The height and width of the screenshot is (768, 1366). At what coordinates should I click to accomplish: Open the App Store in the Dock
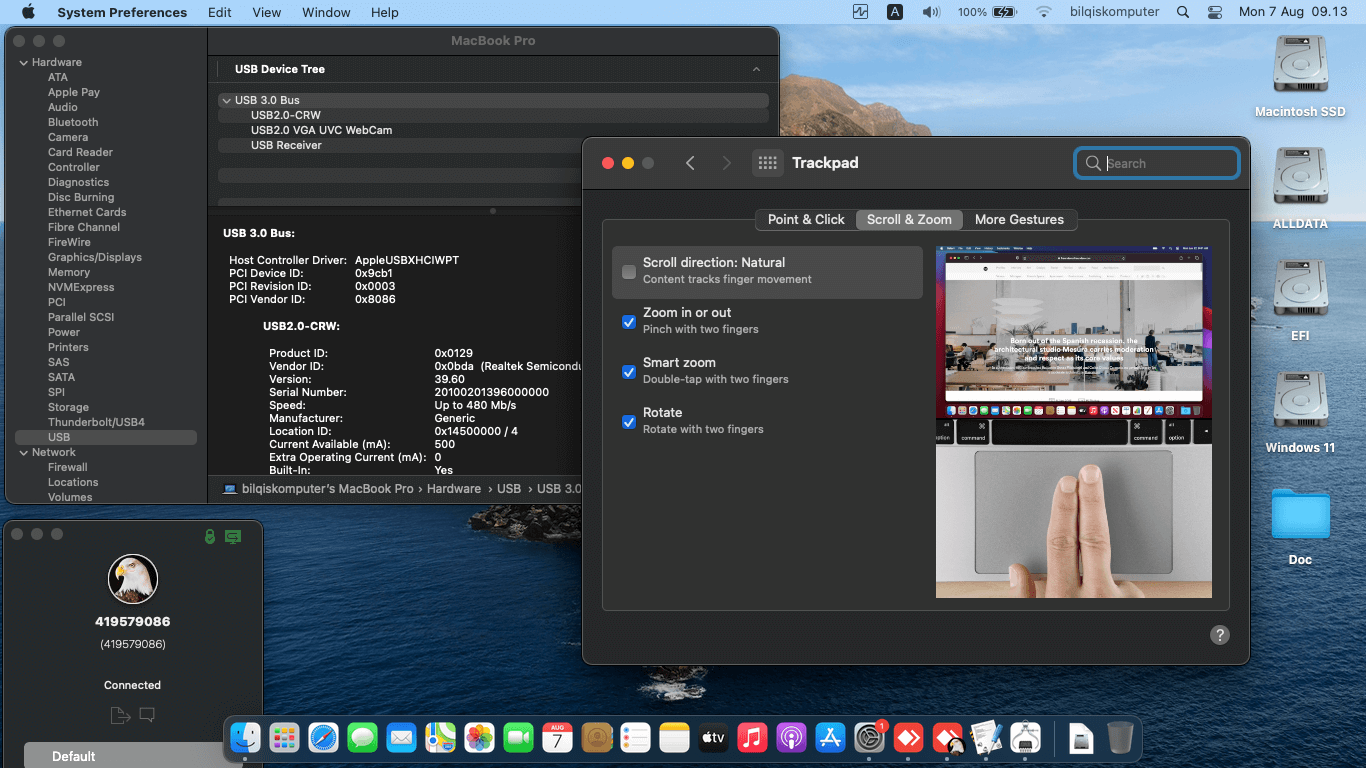pos(831,738)
